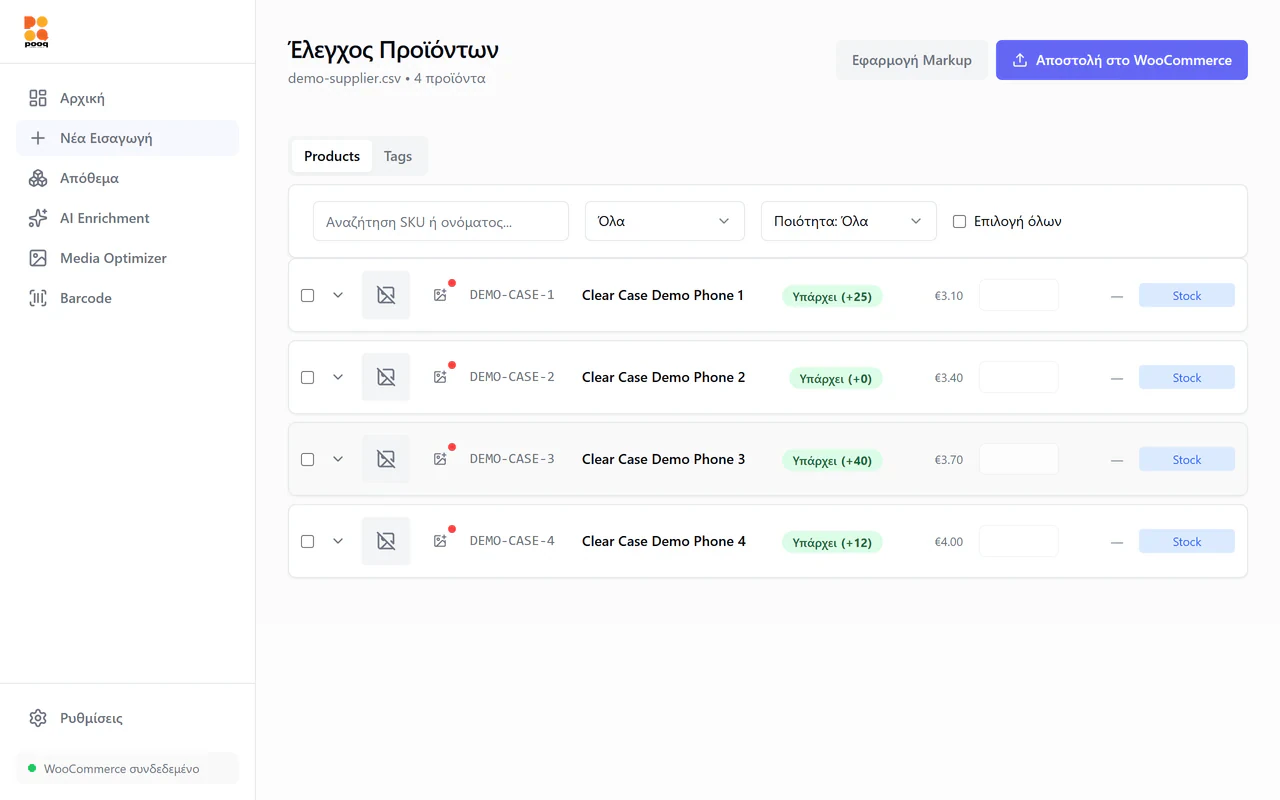
Task: Click the add-image icon for DEMO-CASE-3
Action: pos(440,459)
